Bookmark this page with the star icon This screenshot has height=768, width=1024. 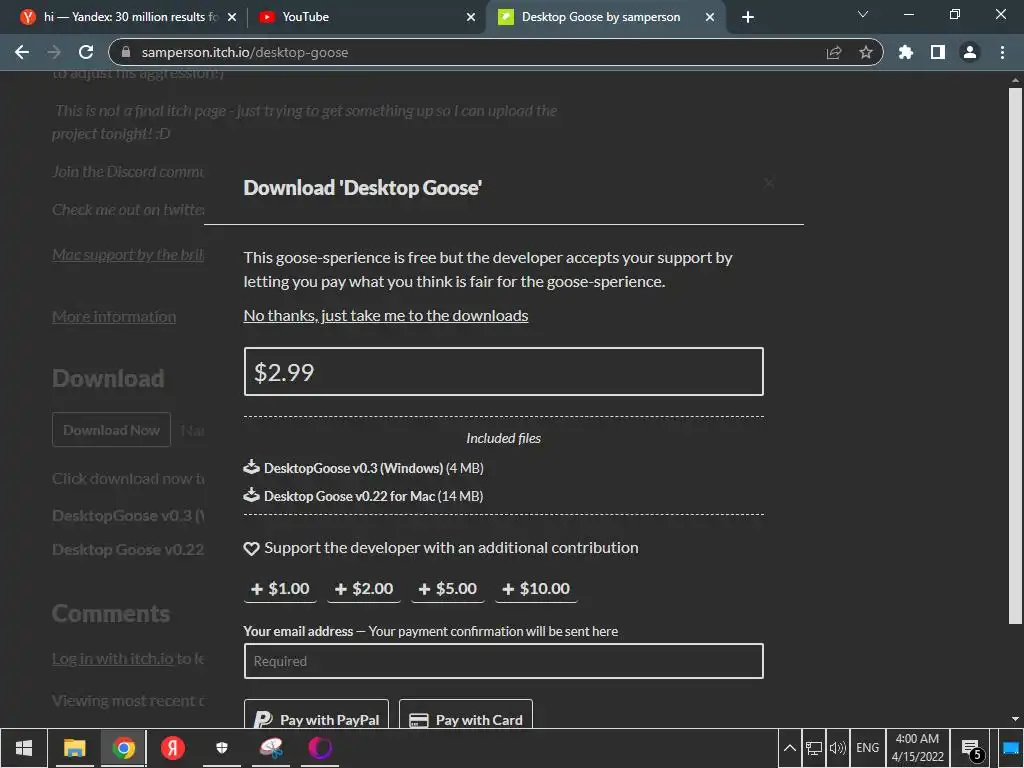[866, 52]
